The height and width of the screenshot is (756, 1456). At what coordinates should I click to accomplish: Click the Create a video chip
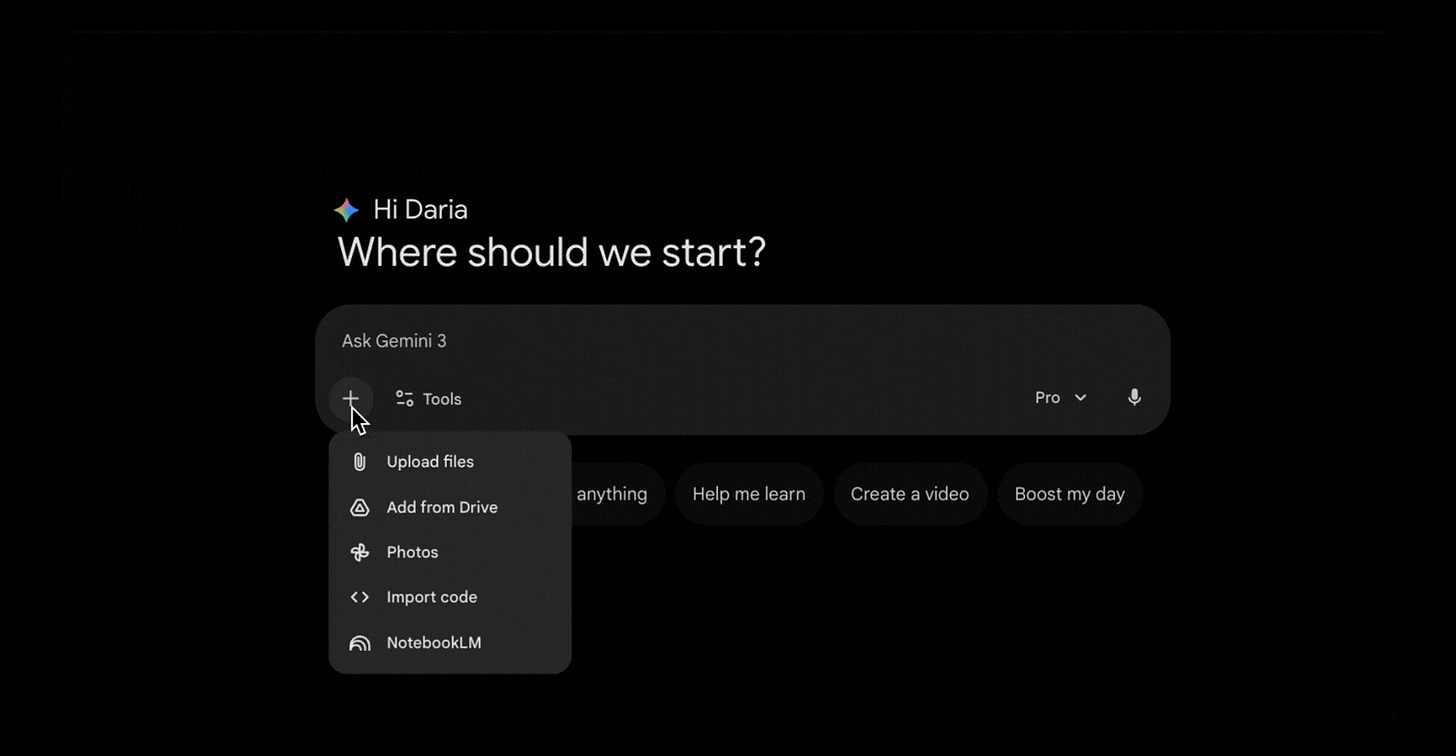click(910, 494)
